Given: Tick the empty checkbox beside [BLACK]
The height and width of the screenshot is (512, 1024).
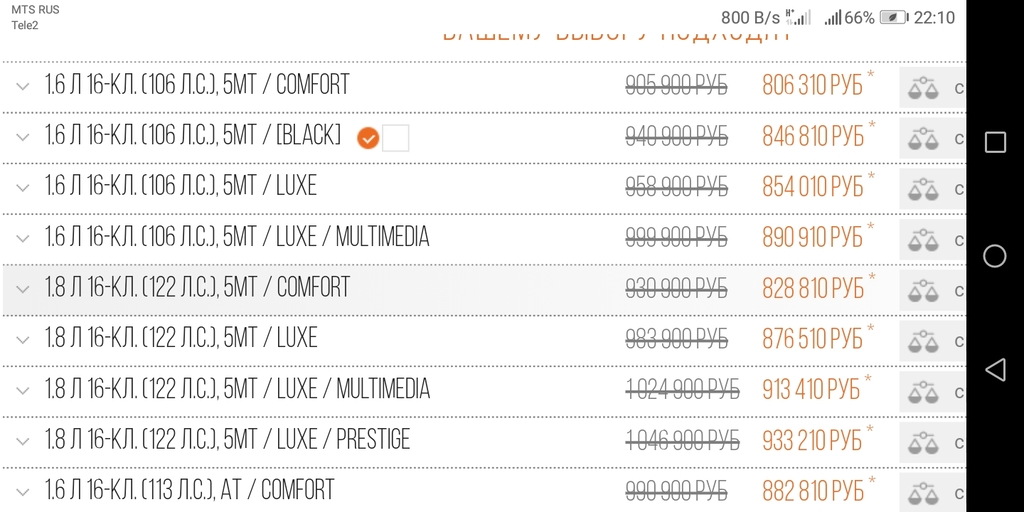Looking at the screenshot, I should coord(396,138).
